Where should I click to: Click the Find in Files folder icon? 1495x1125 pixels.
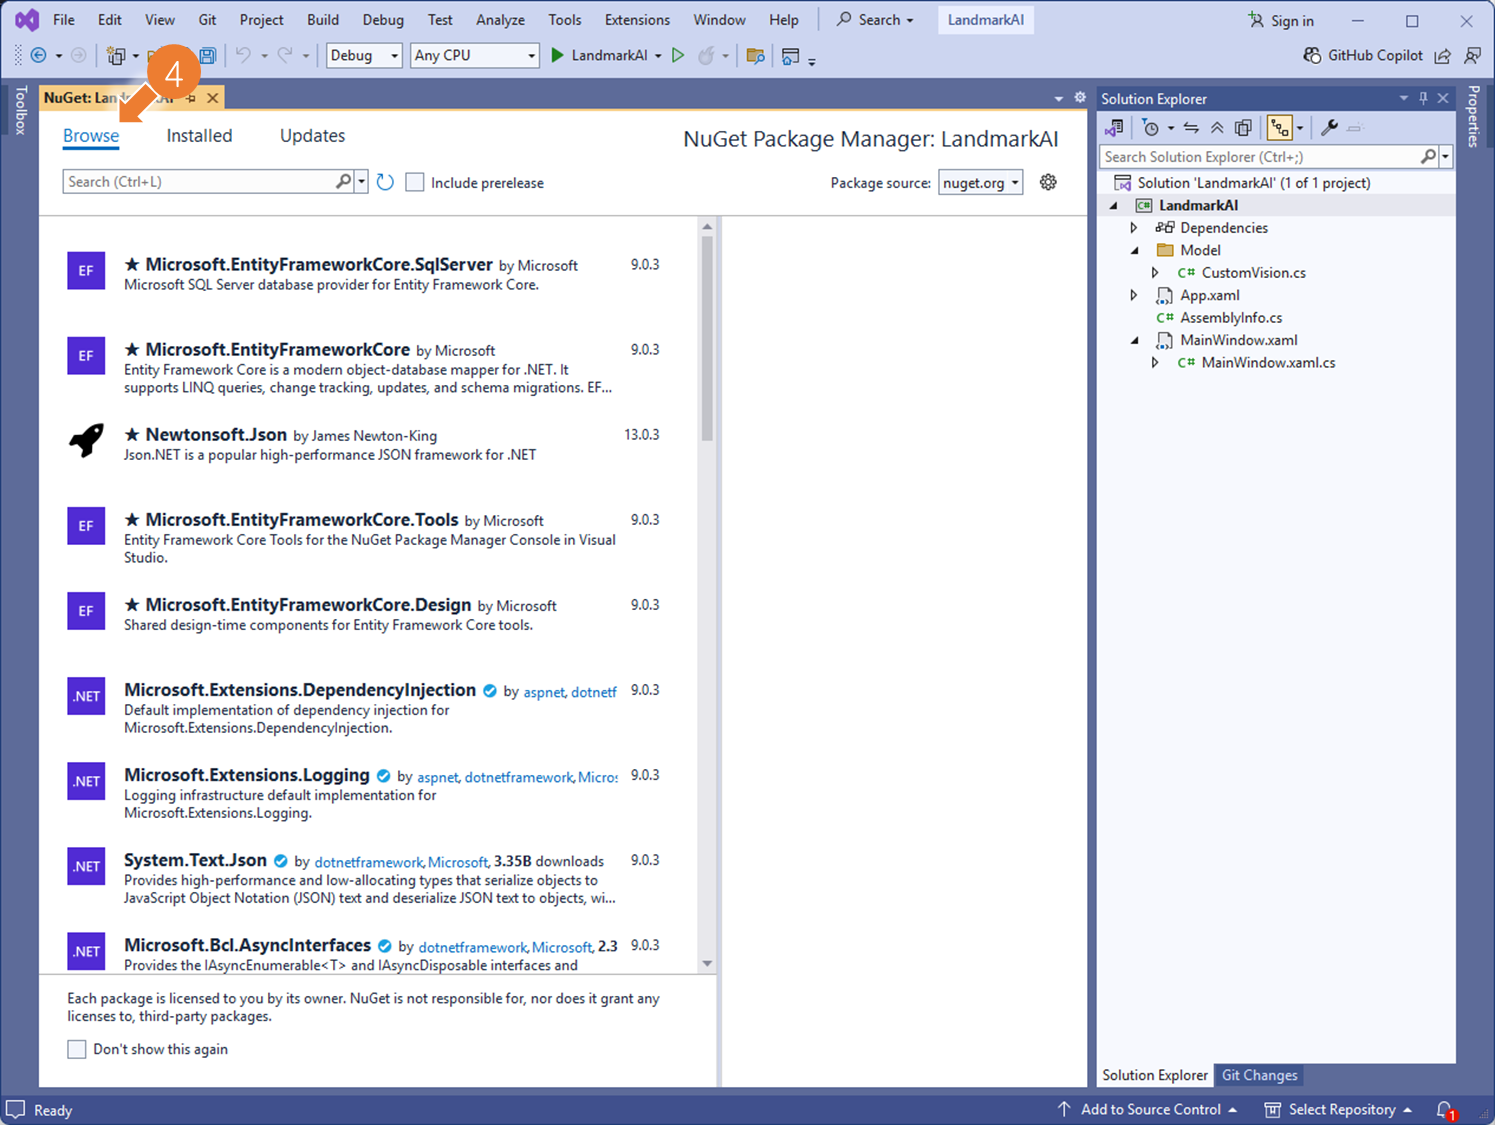(756, 56)
